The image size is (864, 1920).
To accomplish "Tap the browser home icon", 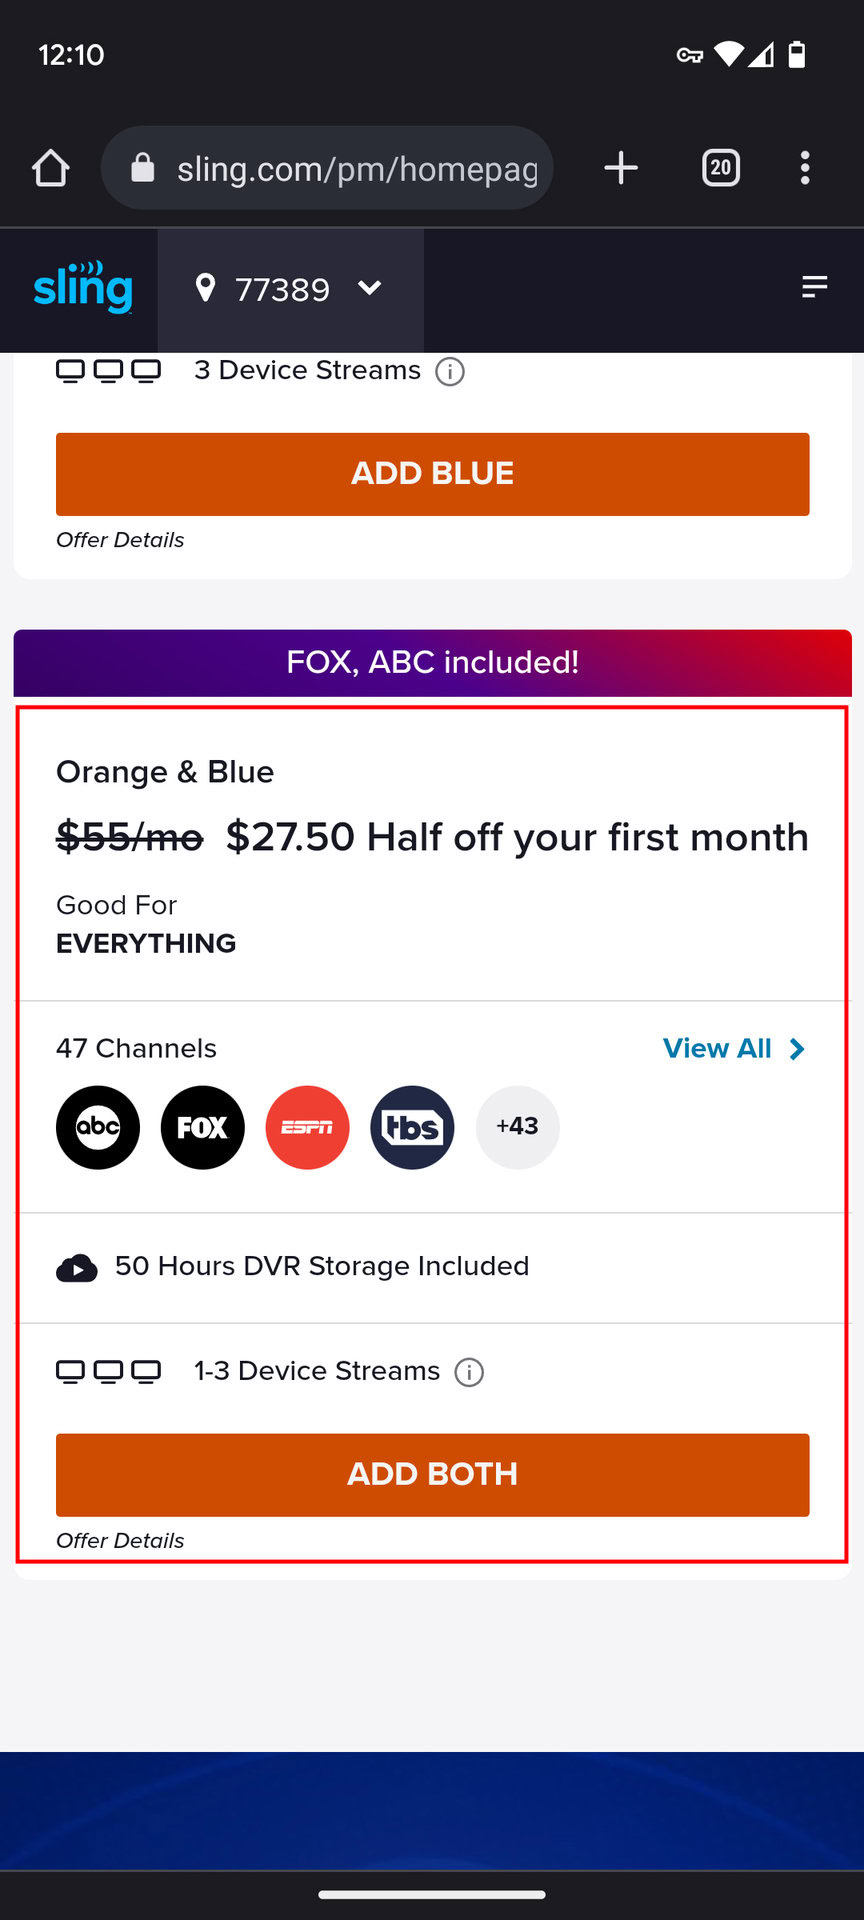I will [x=51, y=168].
